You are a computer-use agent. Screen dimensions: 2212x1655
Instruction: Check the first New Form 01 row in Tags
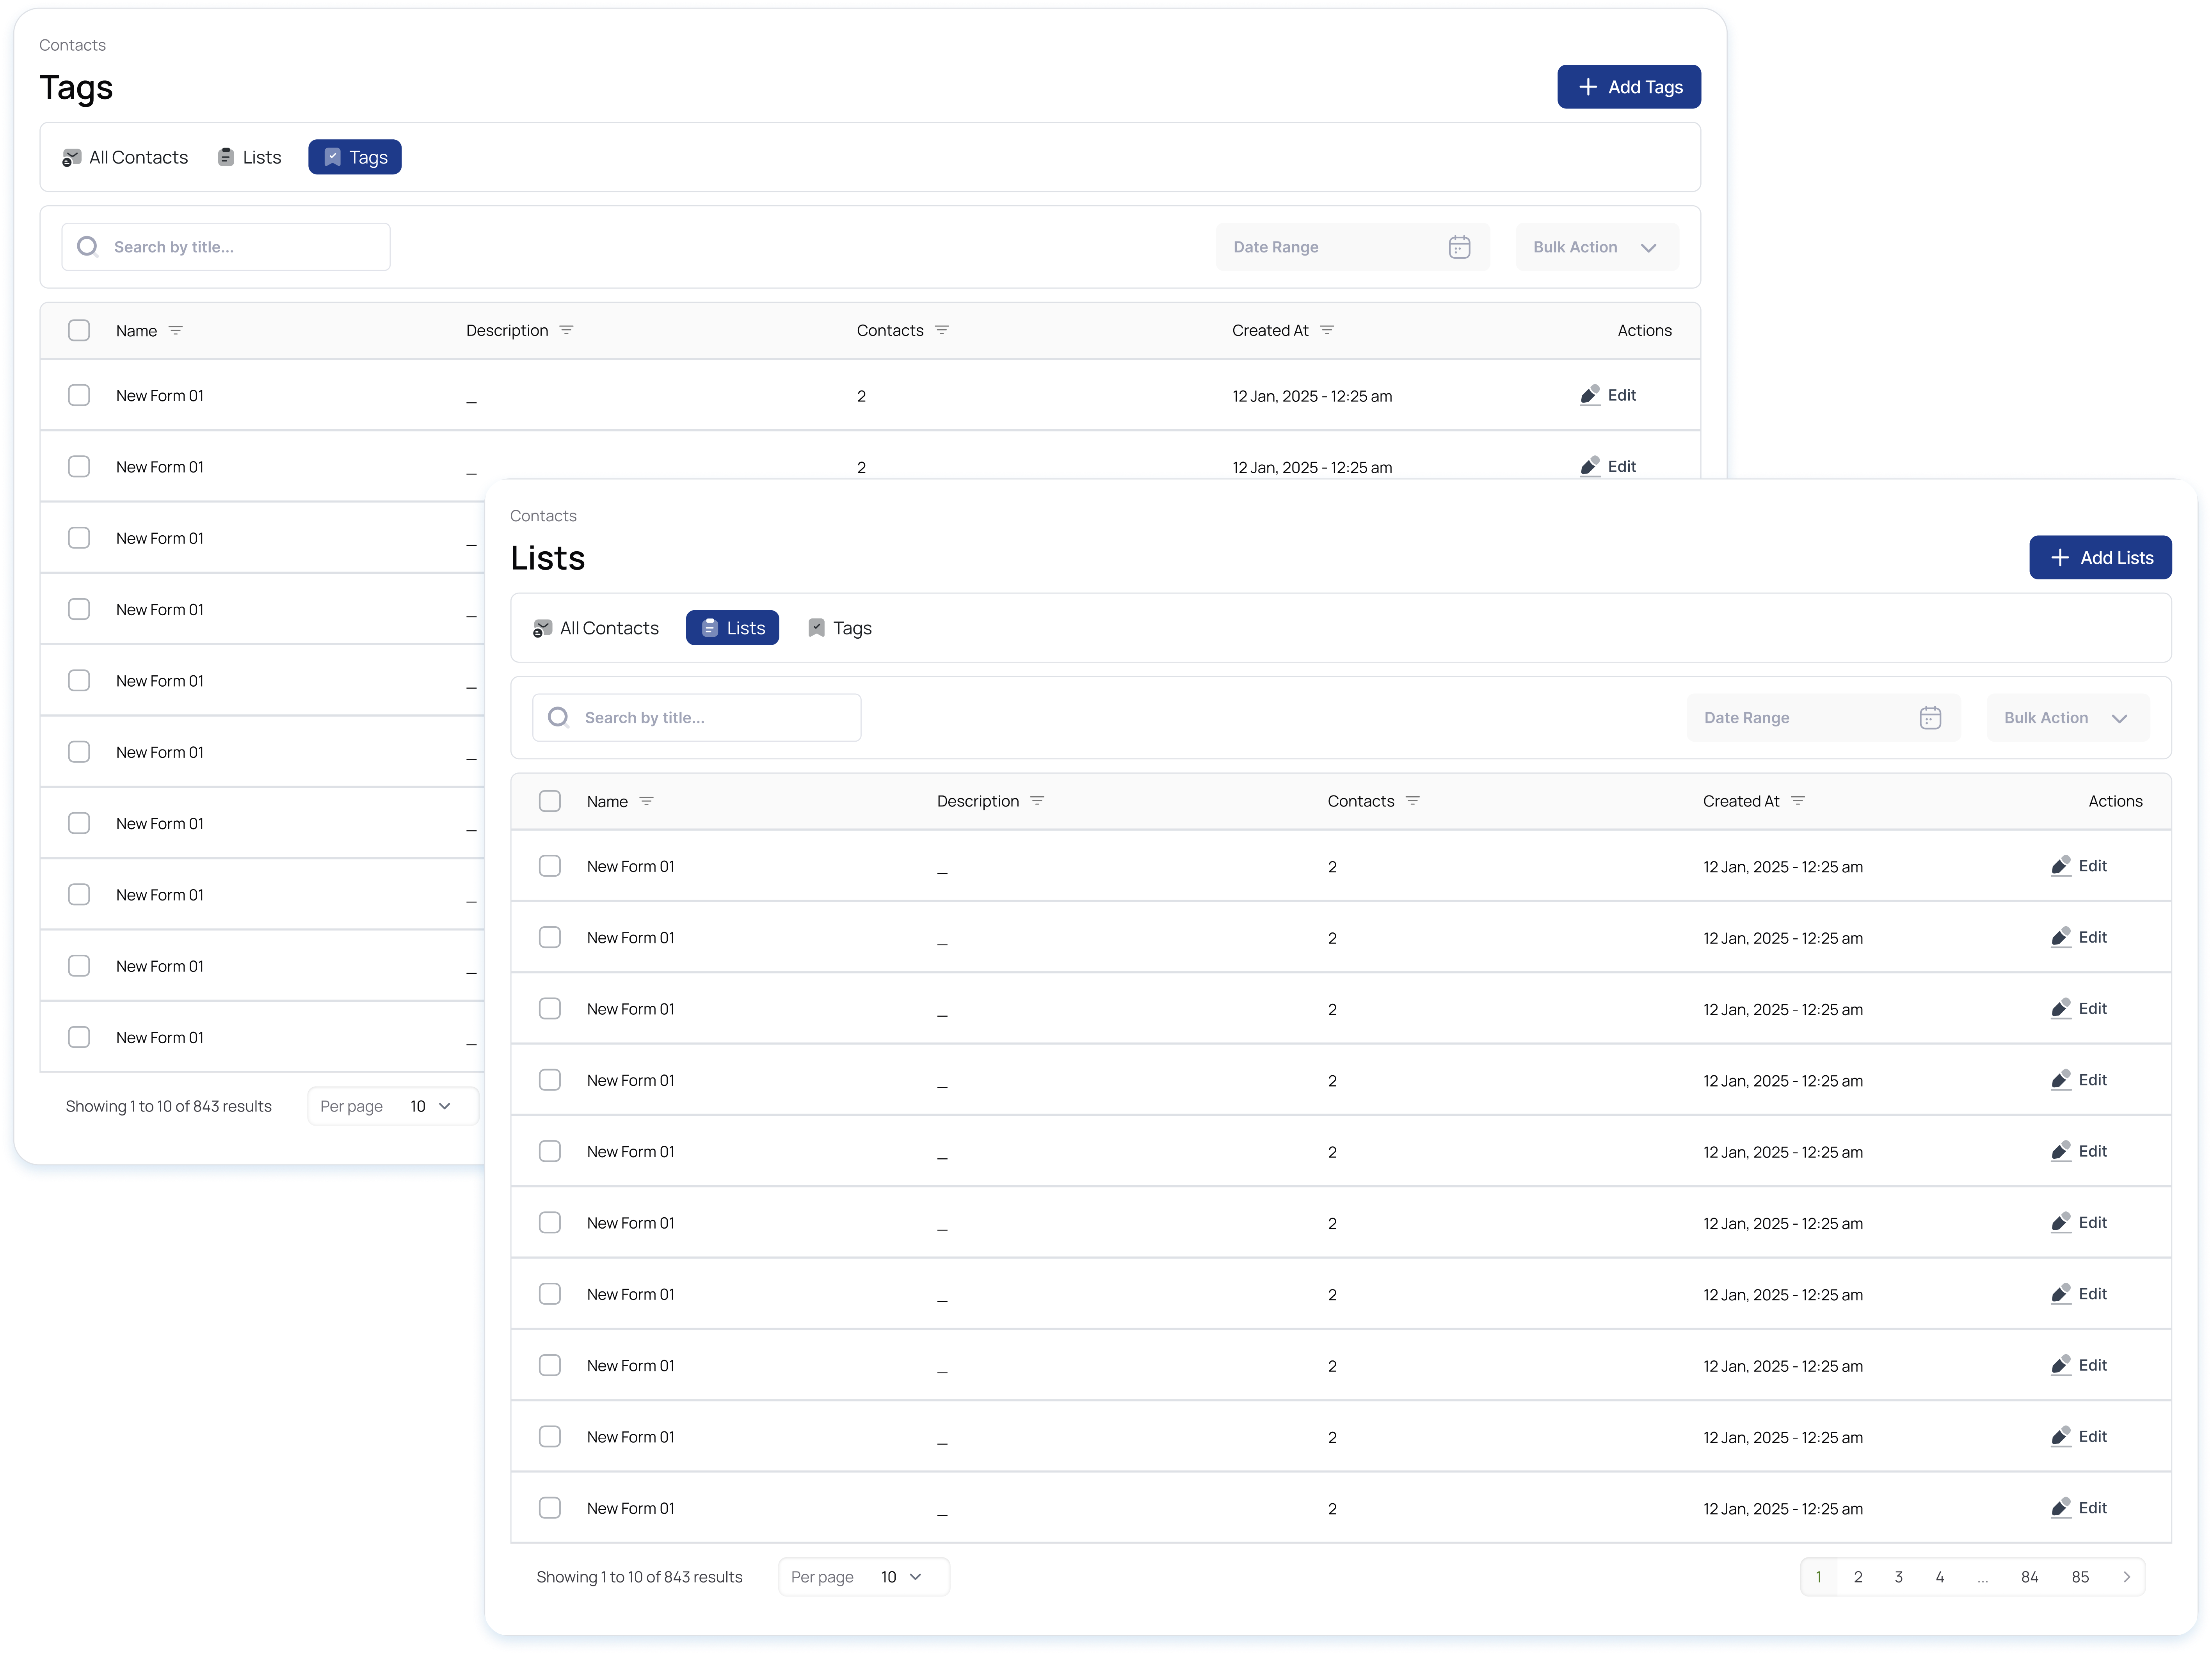(79, 395)
